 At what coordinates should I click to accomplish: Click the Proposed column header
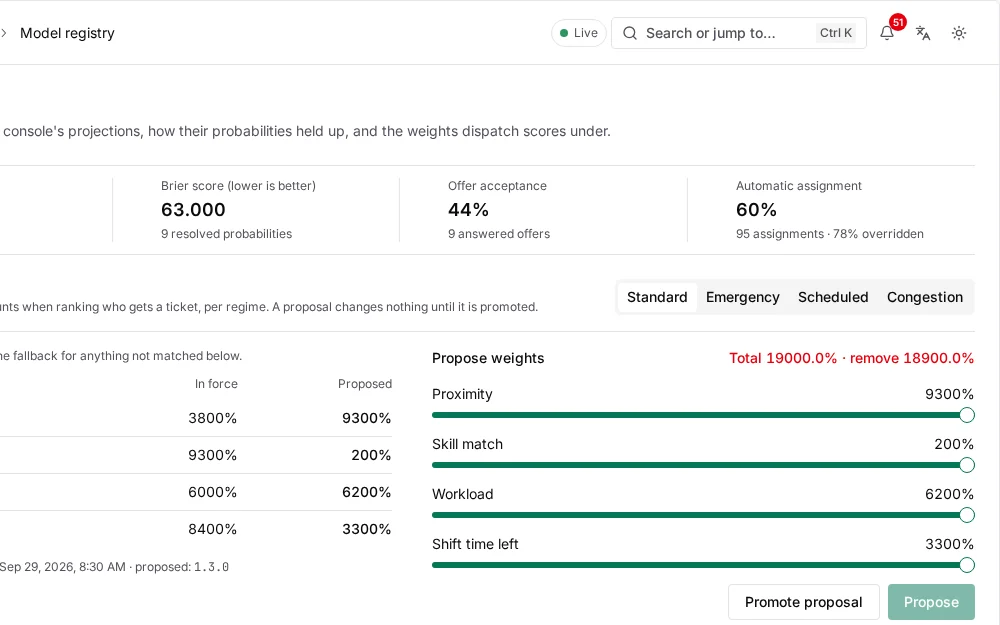pos(365,384)
